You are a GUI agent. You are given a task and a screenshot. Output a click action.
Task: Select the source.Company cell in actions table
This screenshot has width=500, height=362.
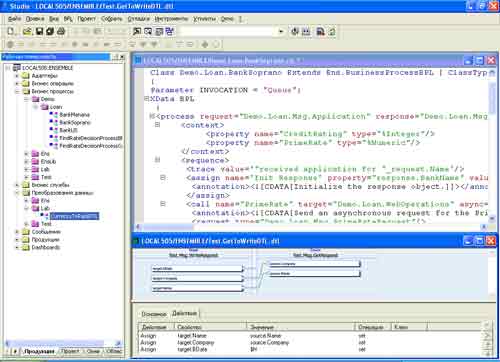pyautogui.click(x=270, y=342)
